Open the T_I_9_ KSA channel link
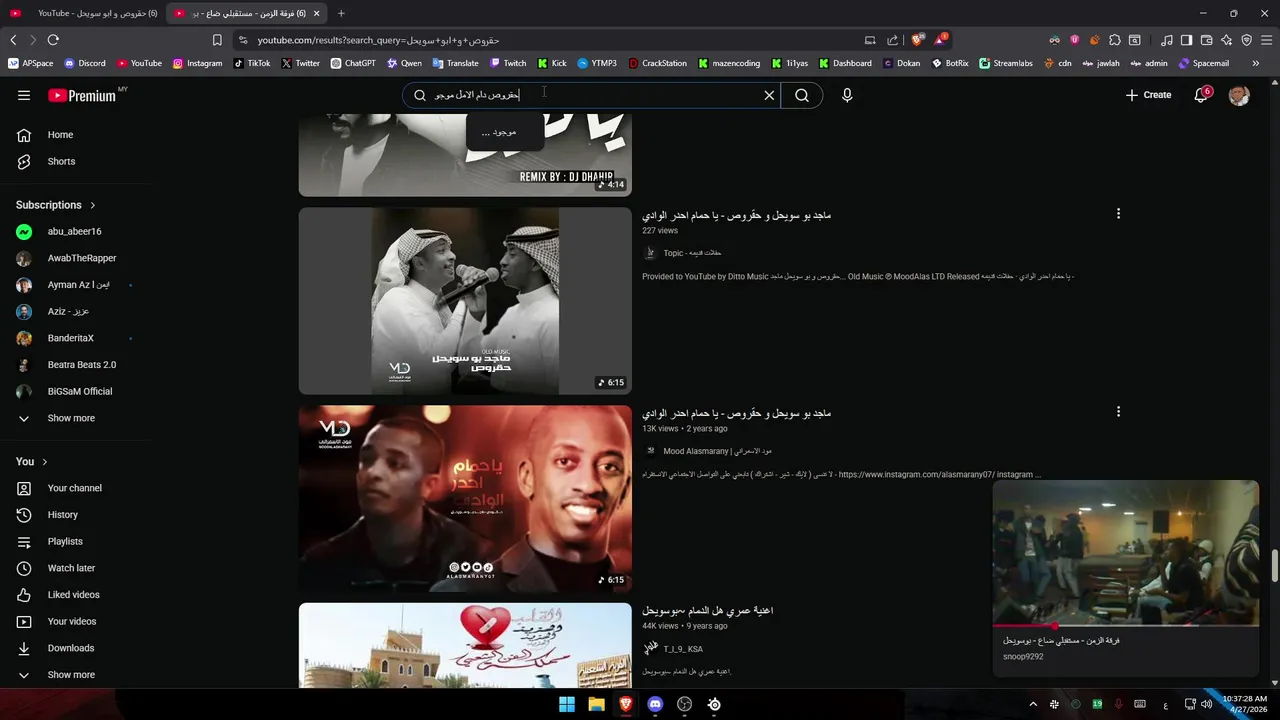 coord(683,649)
